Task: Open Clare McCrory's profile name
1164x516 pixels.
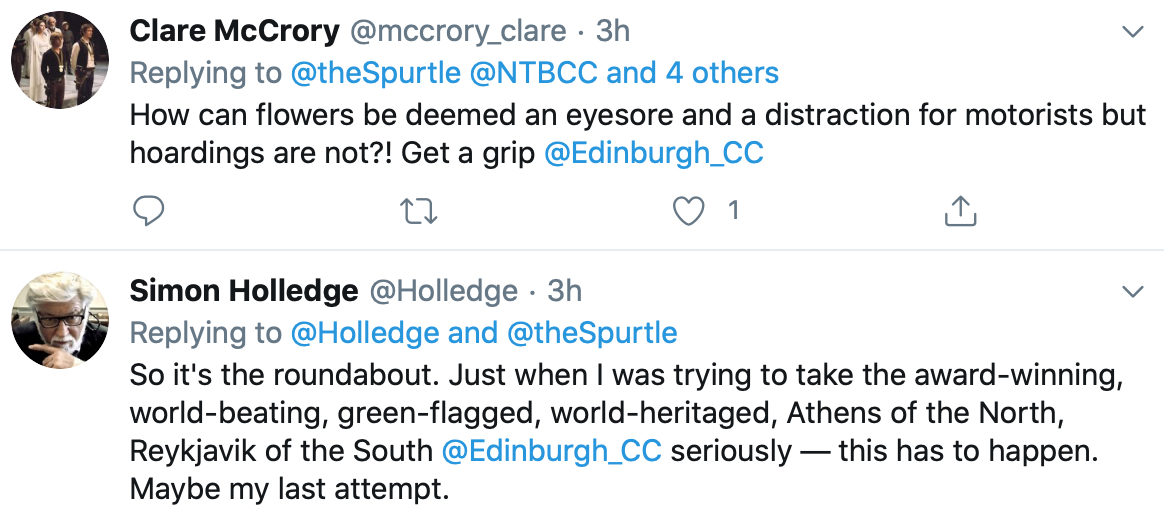Action: point(235,32)
